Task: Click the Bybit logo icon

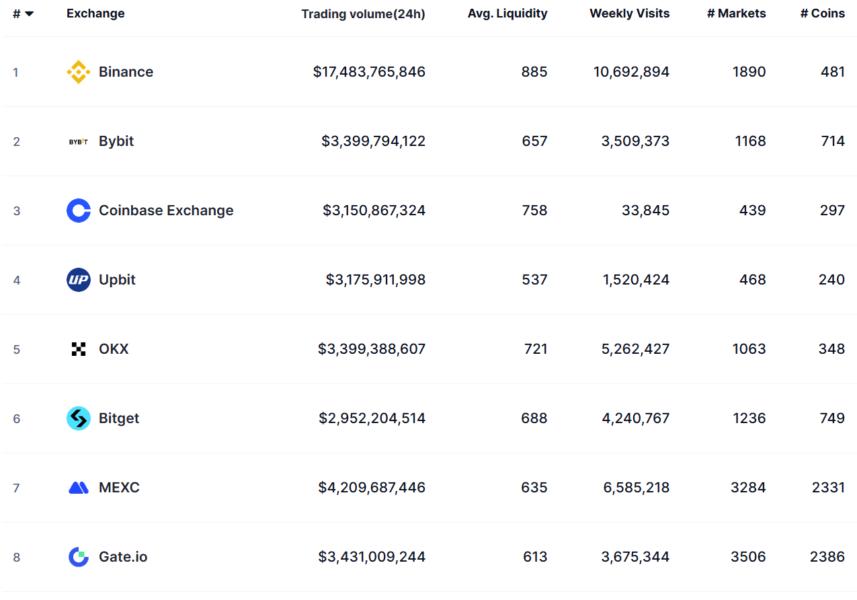Action: [x=78, y=142]
